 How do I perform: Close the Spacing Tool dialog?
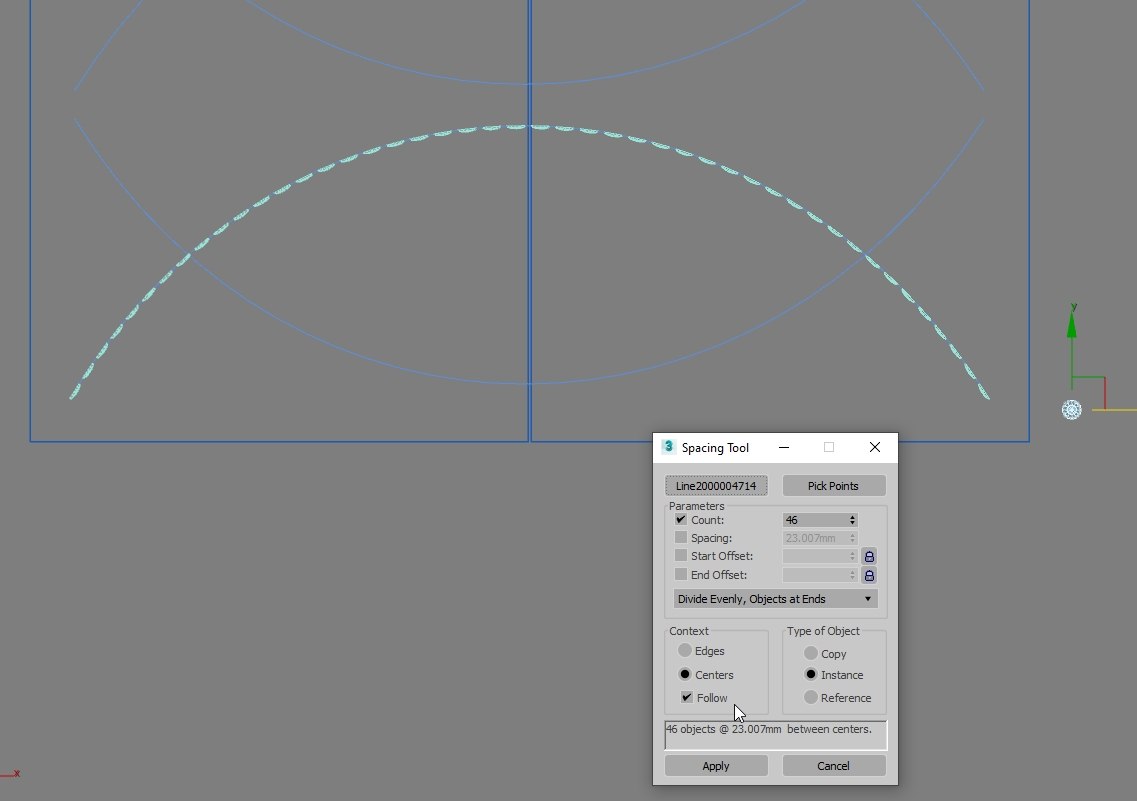pos(875,447)
